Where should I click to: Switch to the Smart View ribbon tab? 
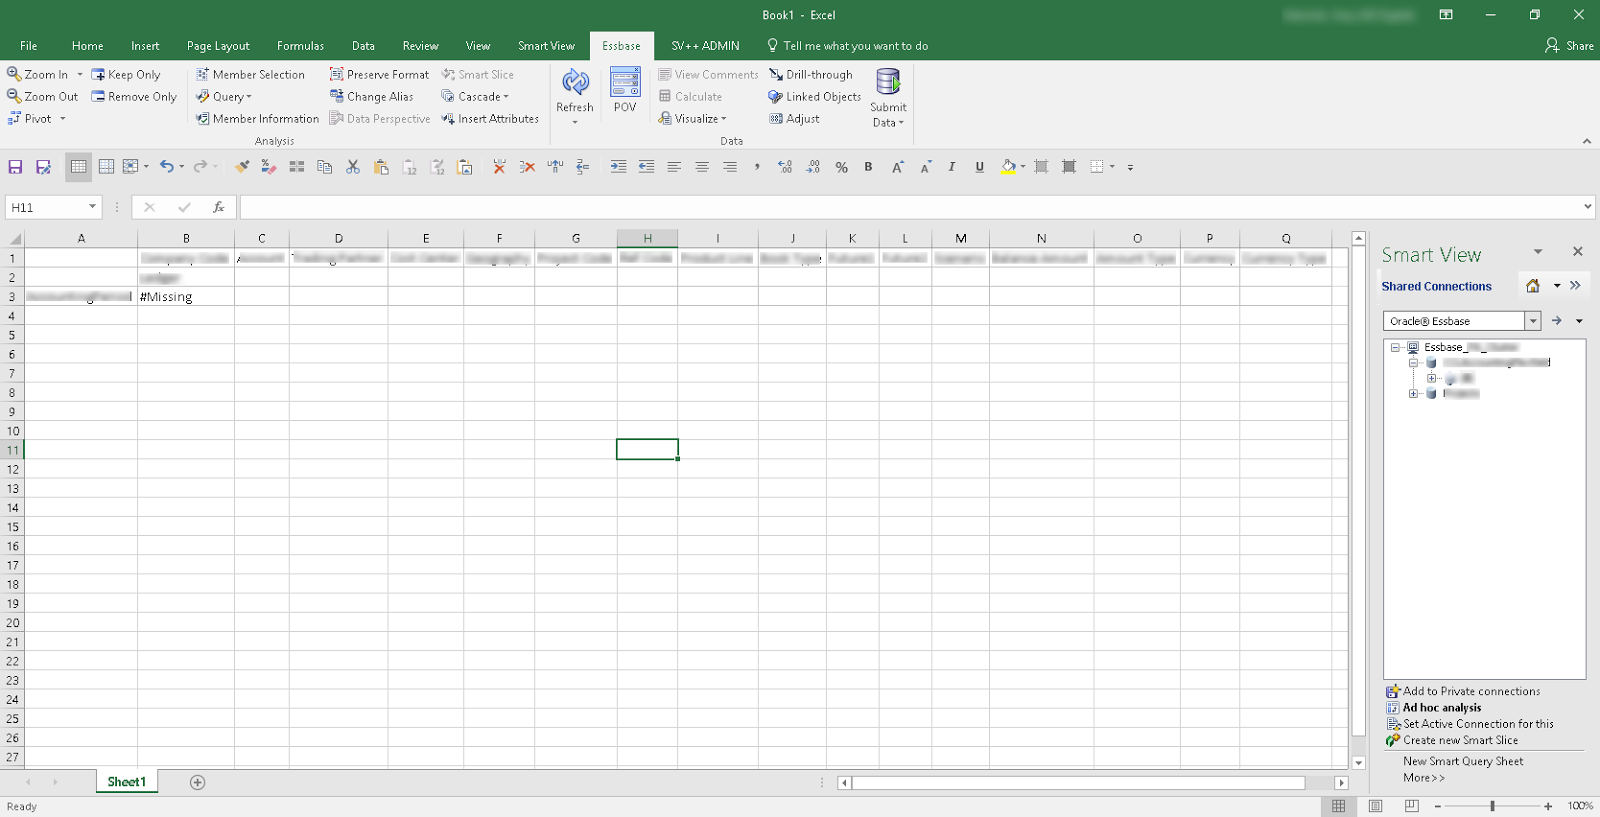pos(546,46)
